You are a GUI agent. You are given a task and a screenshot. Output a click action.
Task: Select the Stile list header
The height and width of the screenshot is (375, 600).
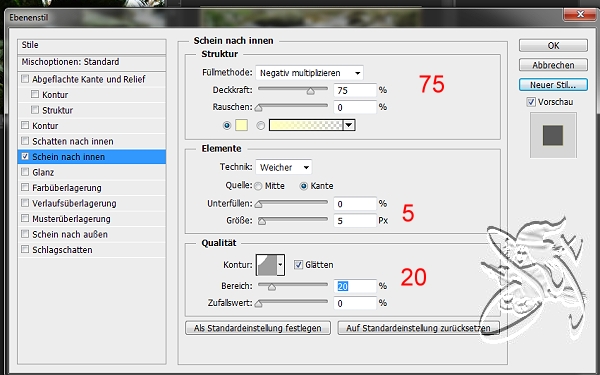click(x=92, y=45)
